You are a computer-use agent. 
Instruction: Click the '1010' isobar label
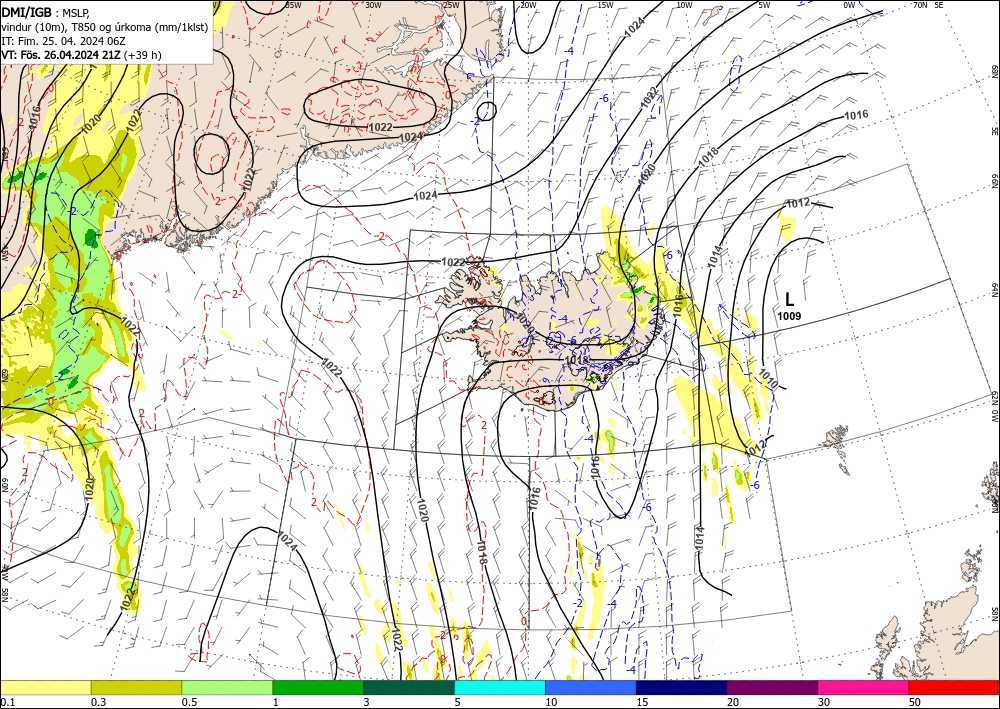(768, 379)
